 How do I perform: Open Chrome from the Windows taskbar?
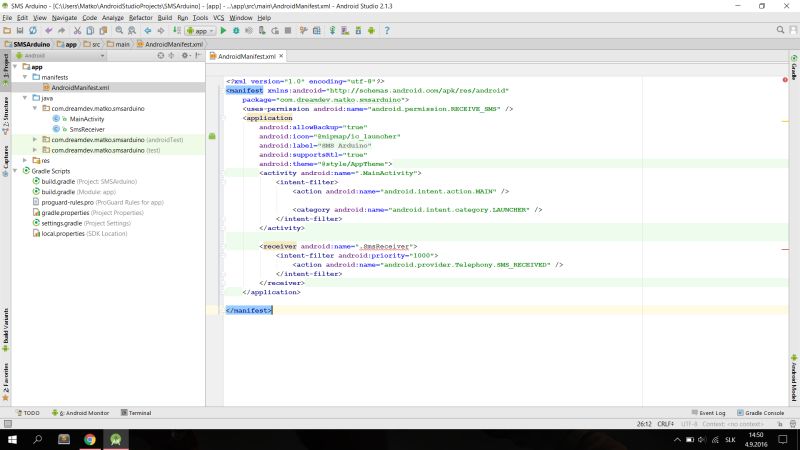tap(90, 439)
